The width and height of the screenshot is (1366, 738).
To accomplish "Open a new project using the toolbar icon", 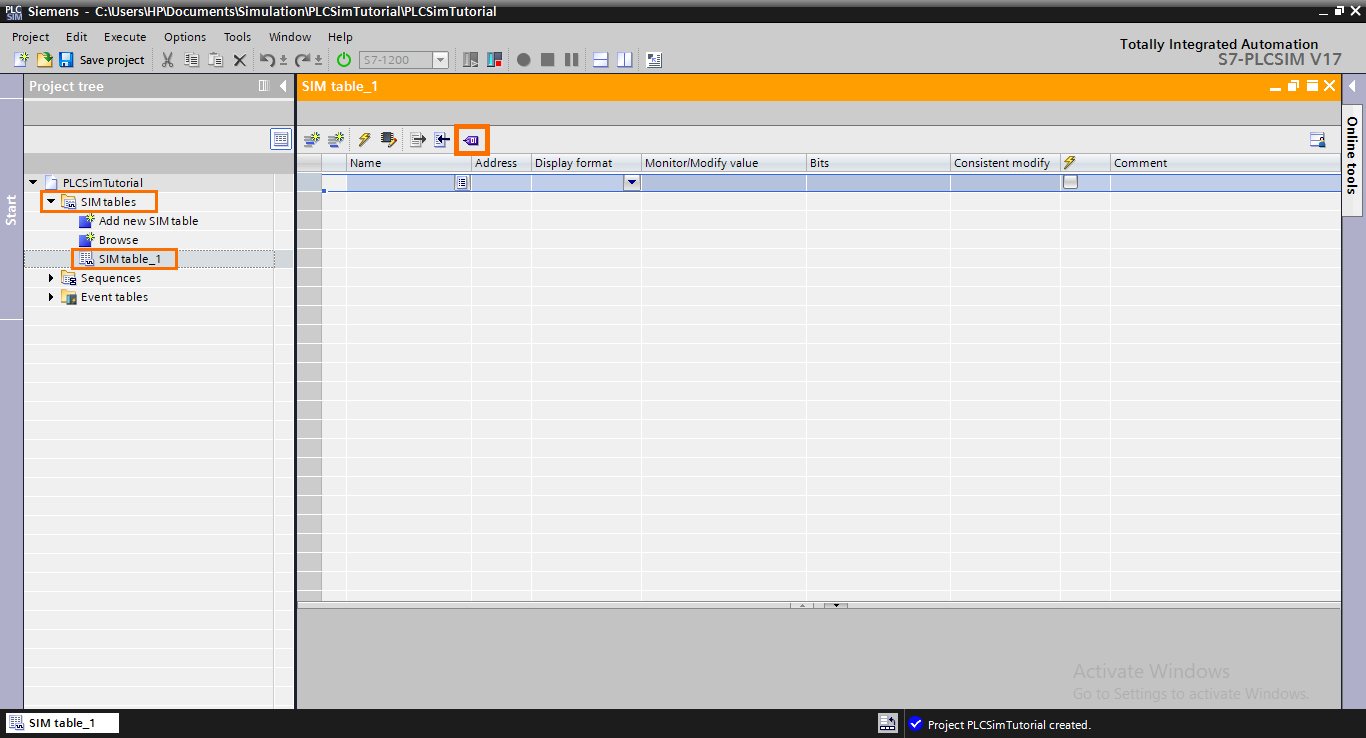I will [21, 59].
